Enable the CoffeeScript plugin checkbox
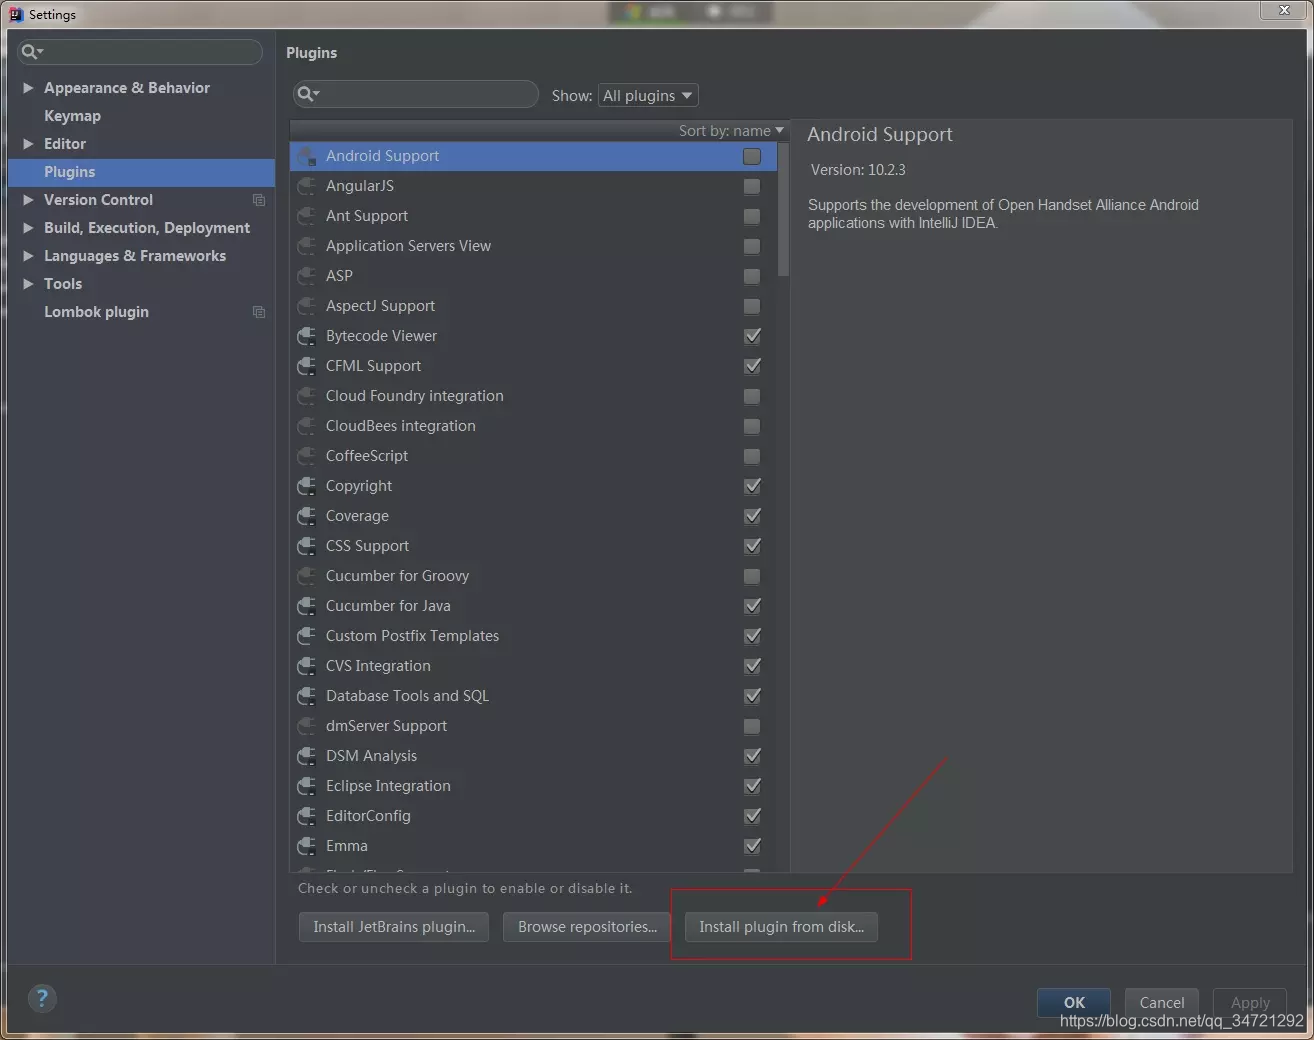 pos(752,456)
